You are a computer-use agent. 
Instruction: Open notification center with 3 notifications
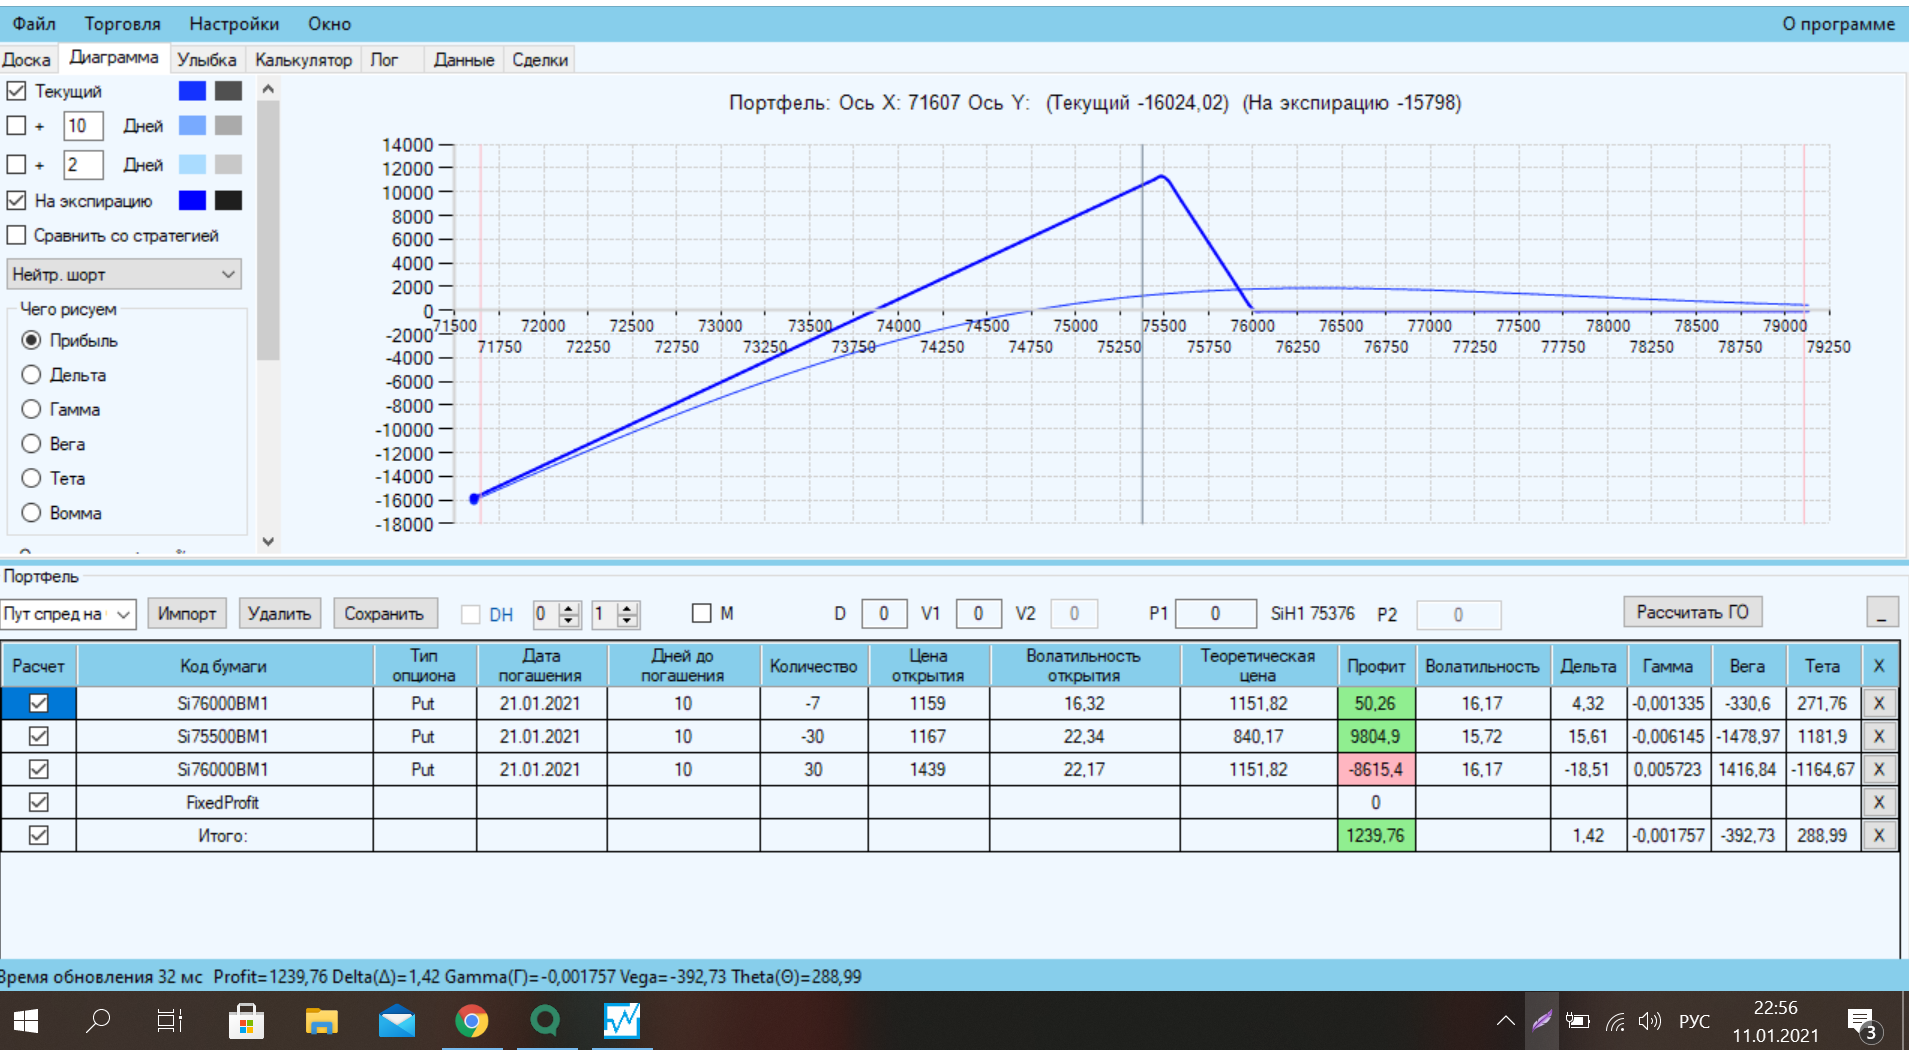click(x=1865, y=1023)
